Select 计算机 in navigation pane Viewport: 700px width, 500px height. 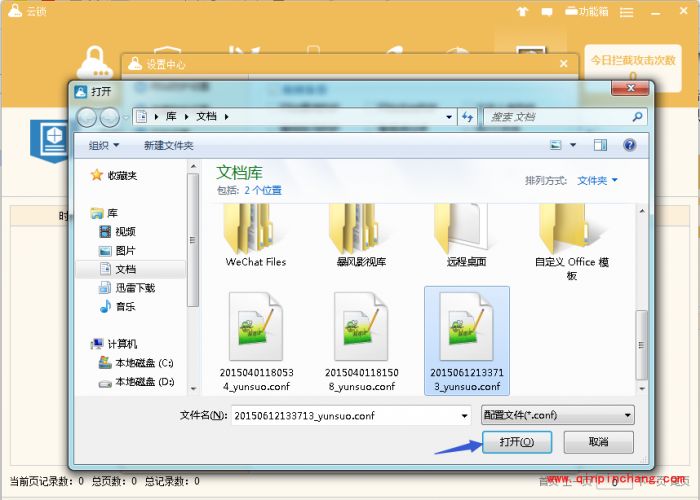coord(114,344)
